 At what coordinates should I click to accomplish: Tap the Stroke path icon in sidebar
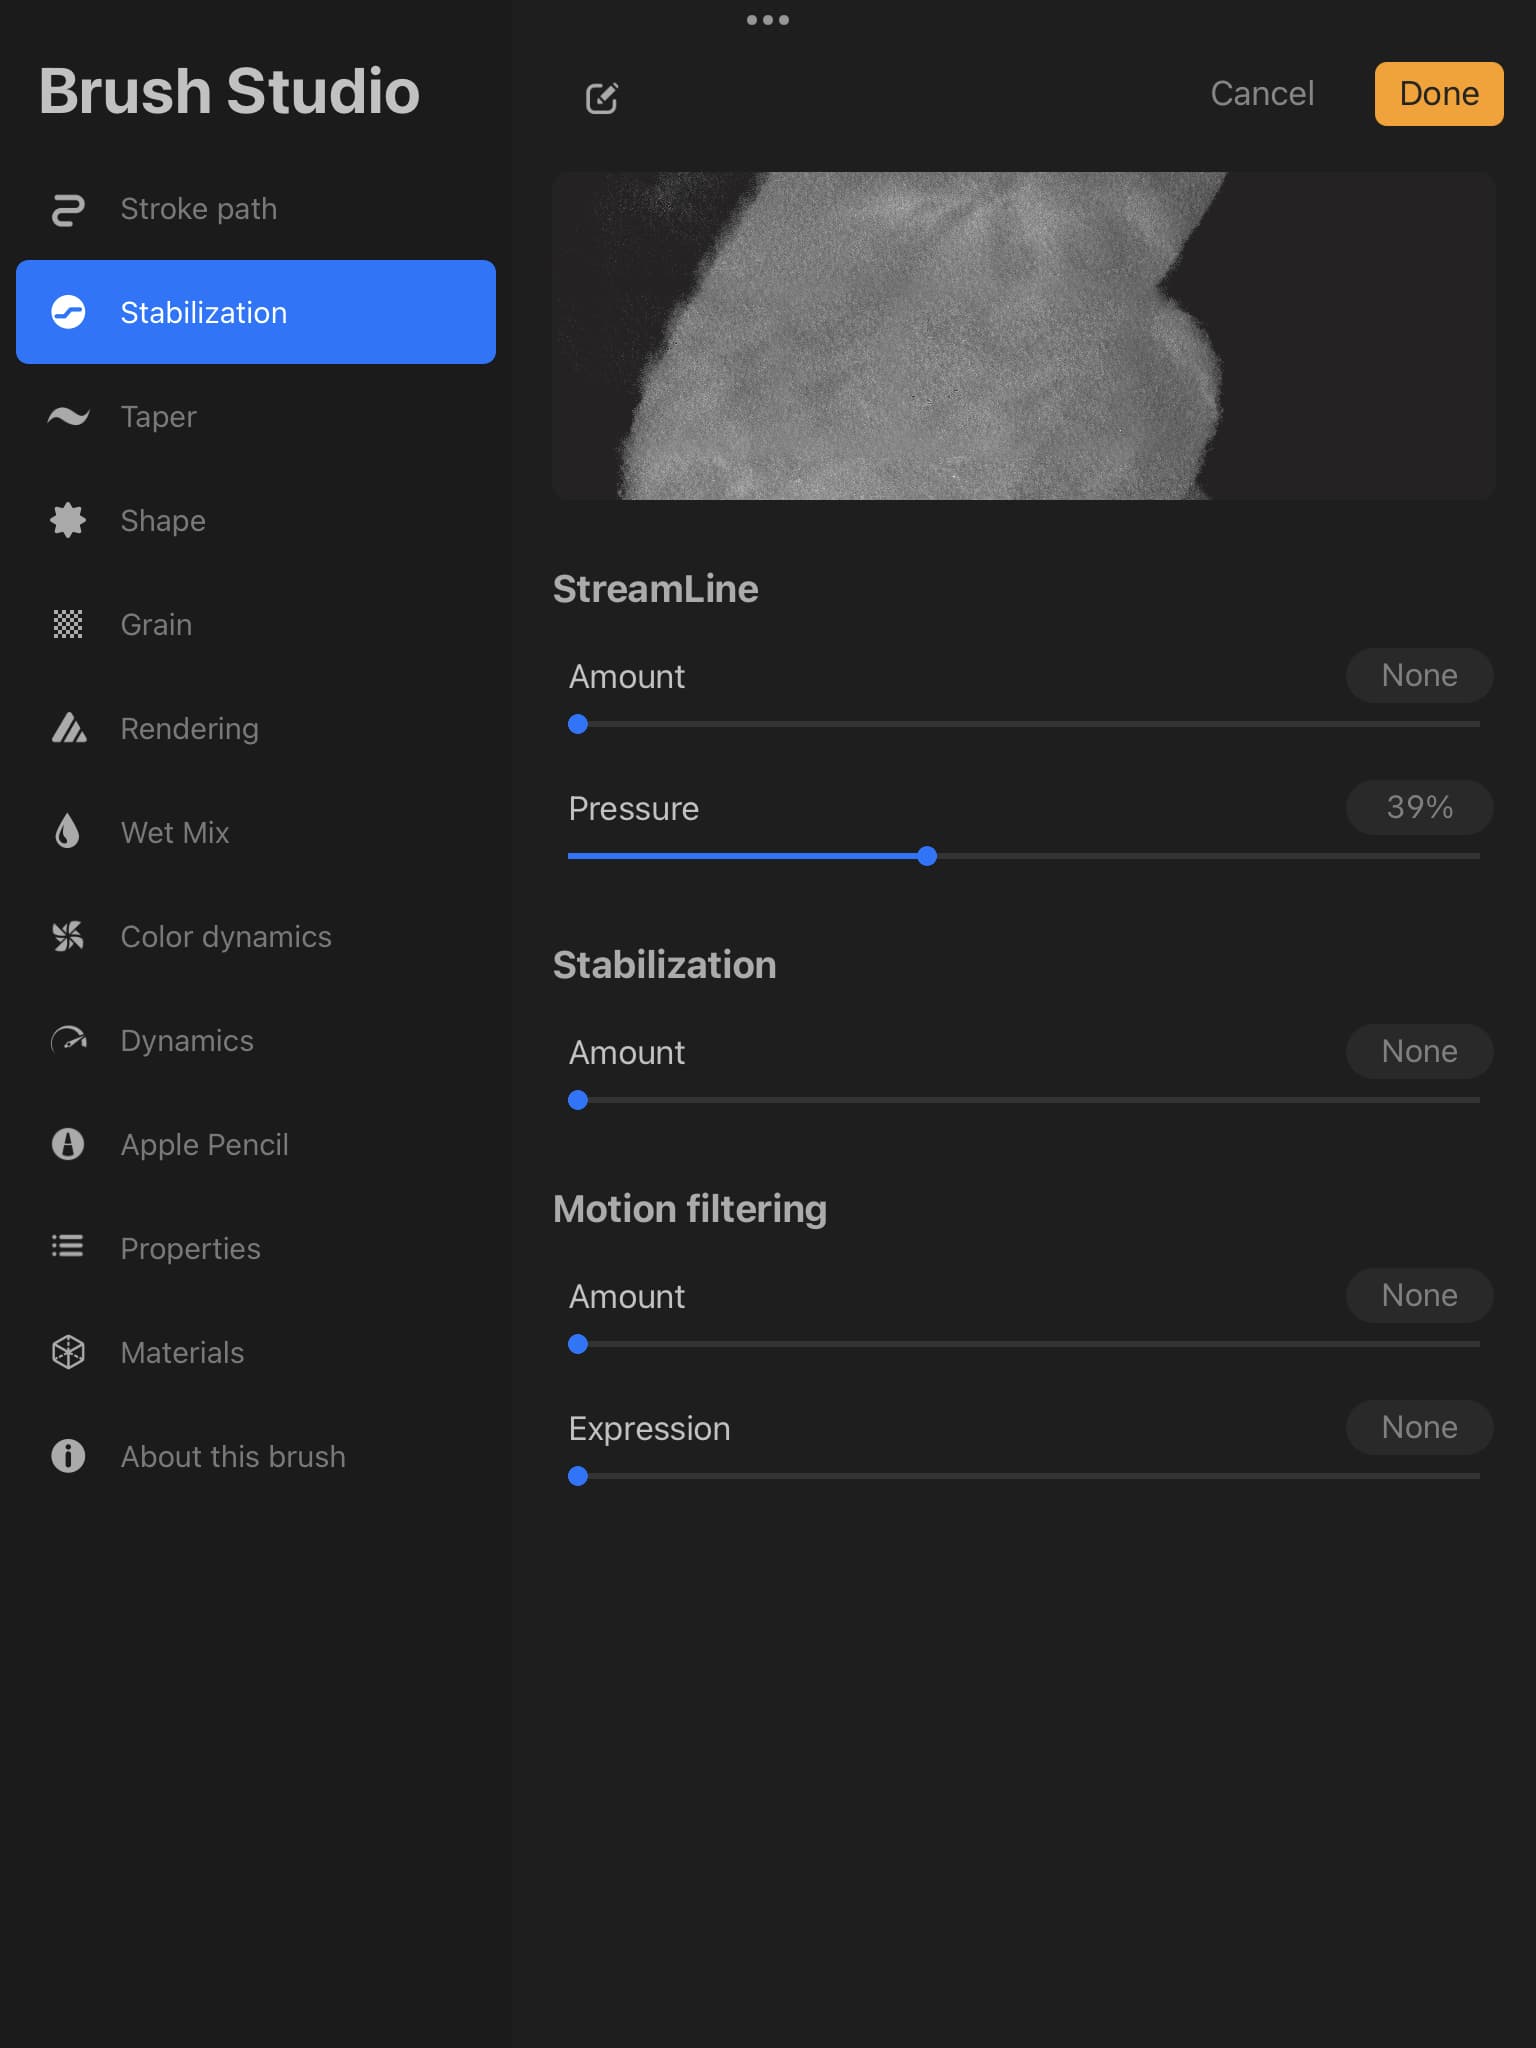click(68, 210)
